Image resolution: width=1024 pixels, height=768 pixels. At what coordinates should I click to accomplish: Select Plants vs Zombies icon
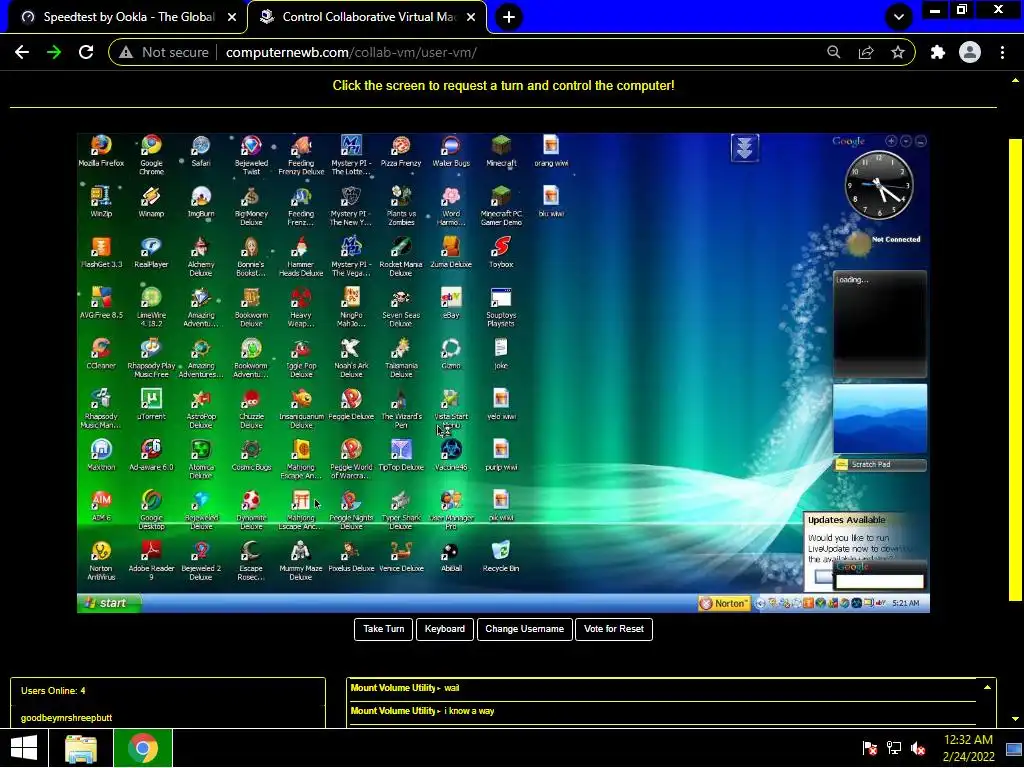point(401,206)
